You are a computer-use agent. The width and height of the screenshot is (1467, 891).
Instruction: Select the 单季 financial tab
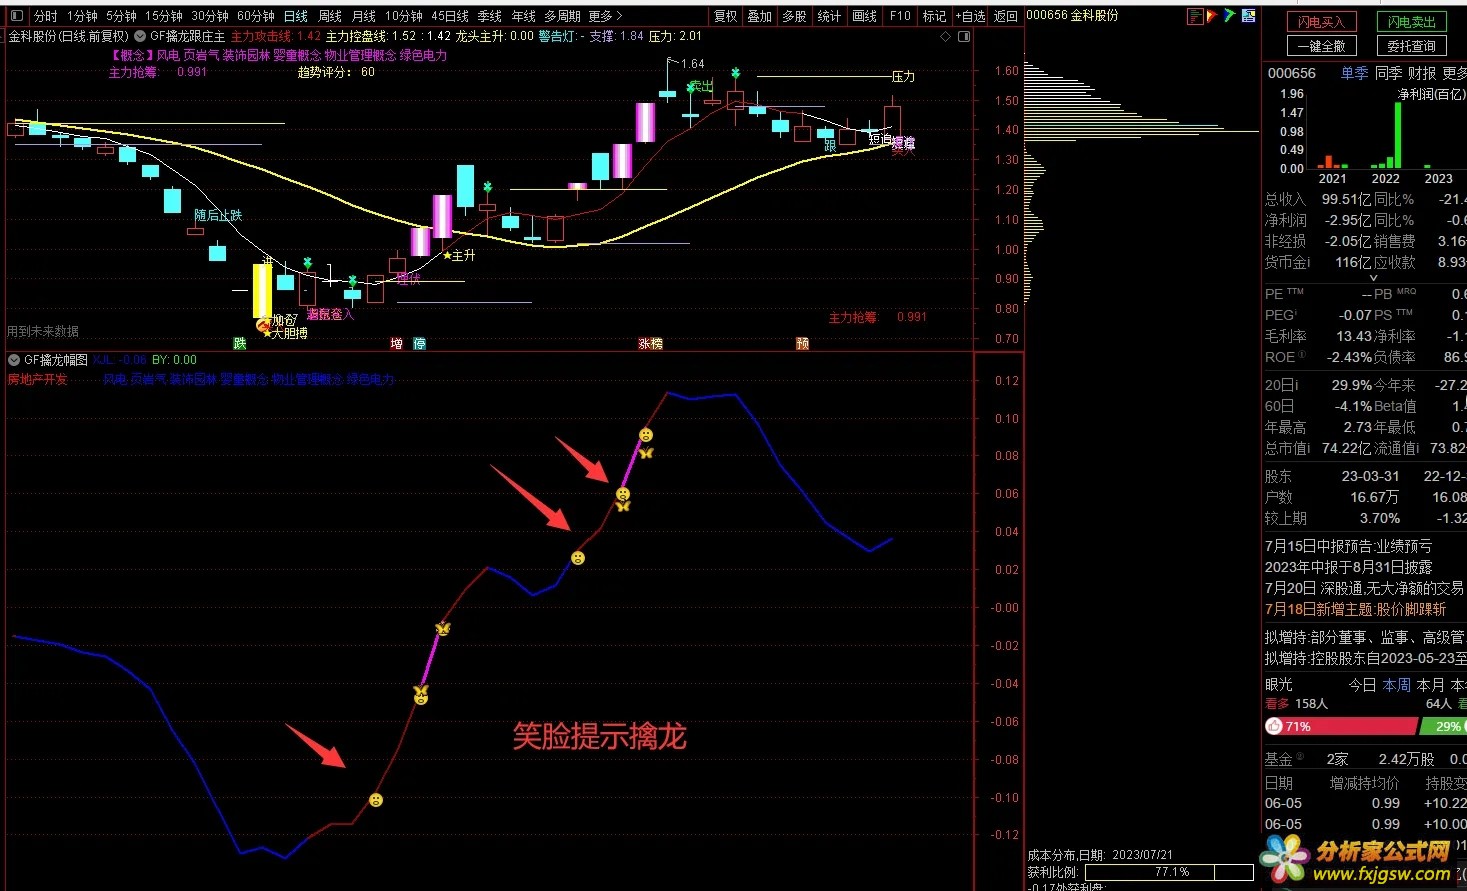pyautogui.click(x=1354, y=73)
